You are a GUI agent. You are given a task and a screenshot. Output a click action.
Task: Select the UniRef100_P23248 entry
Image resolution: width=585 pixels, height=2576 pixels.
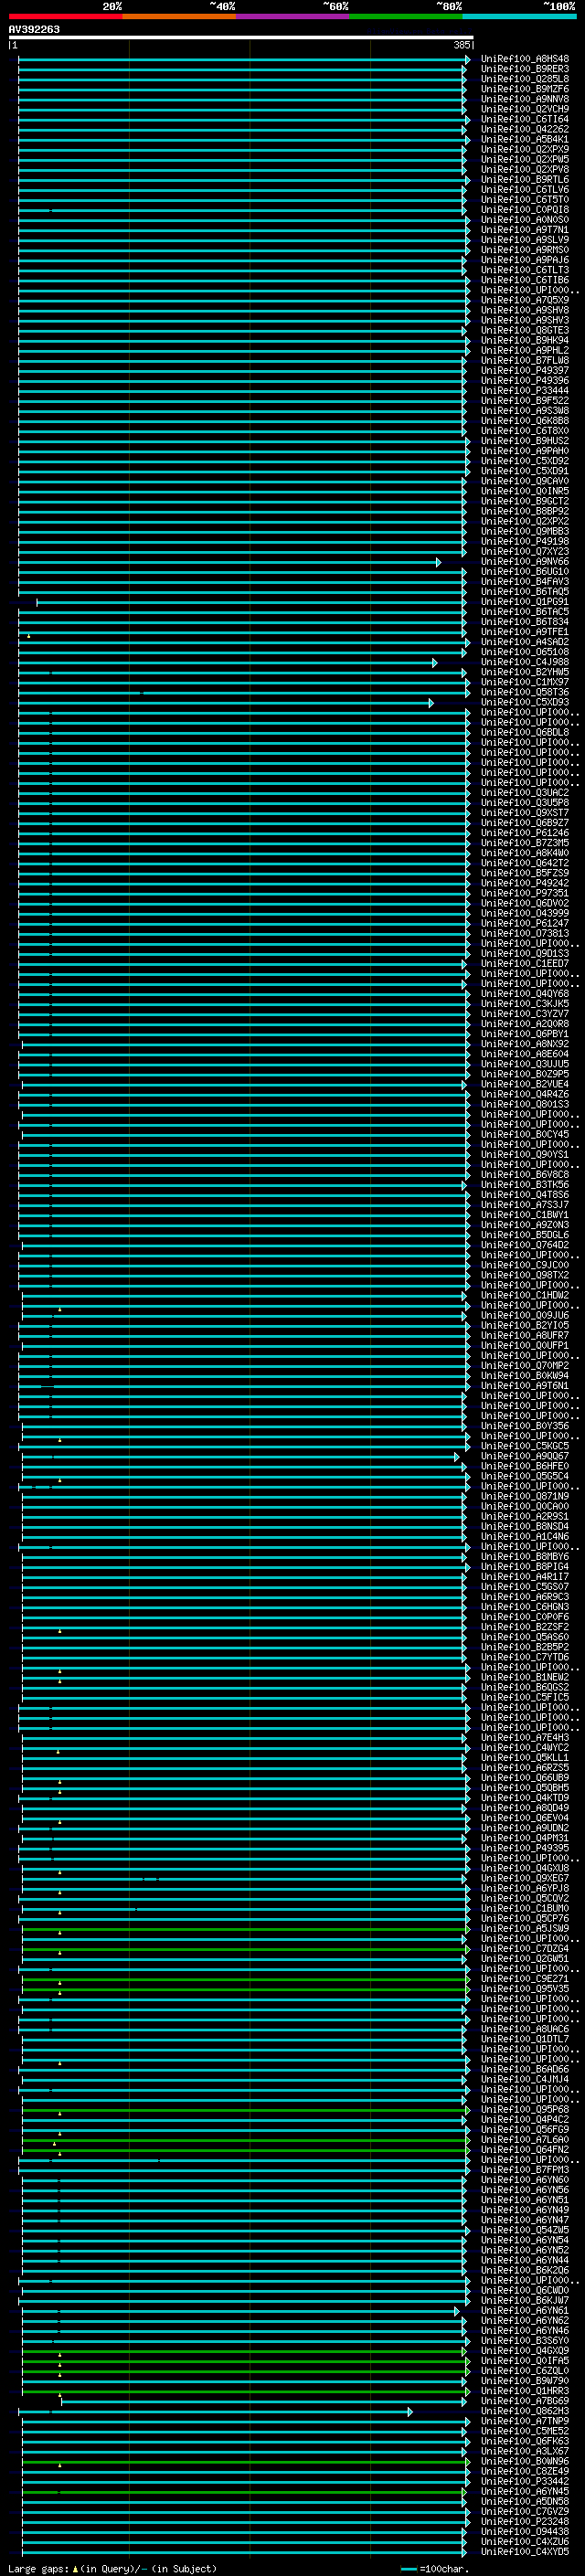[x=524, y=2522]
